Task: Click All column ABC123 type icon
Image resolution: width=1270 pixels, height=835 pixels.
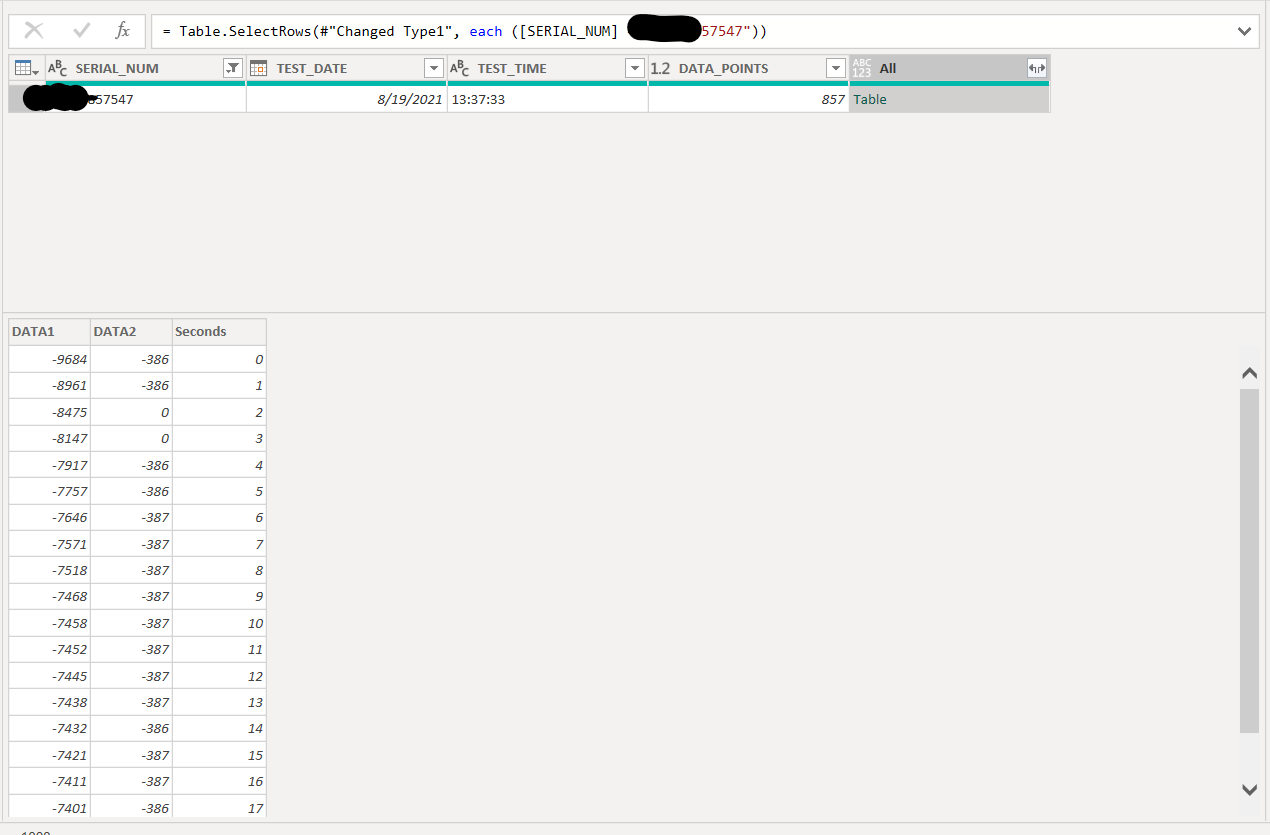Action: point(862,68)
